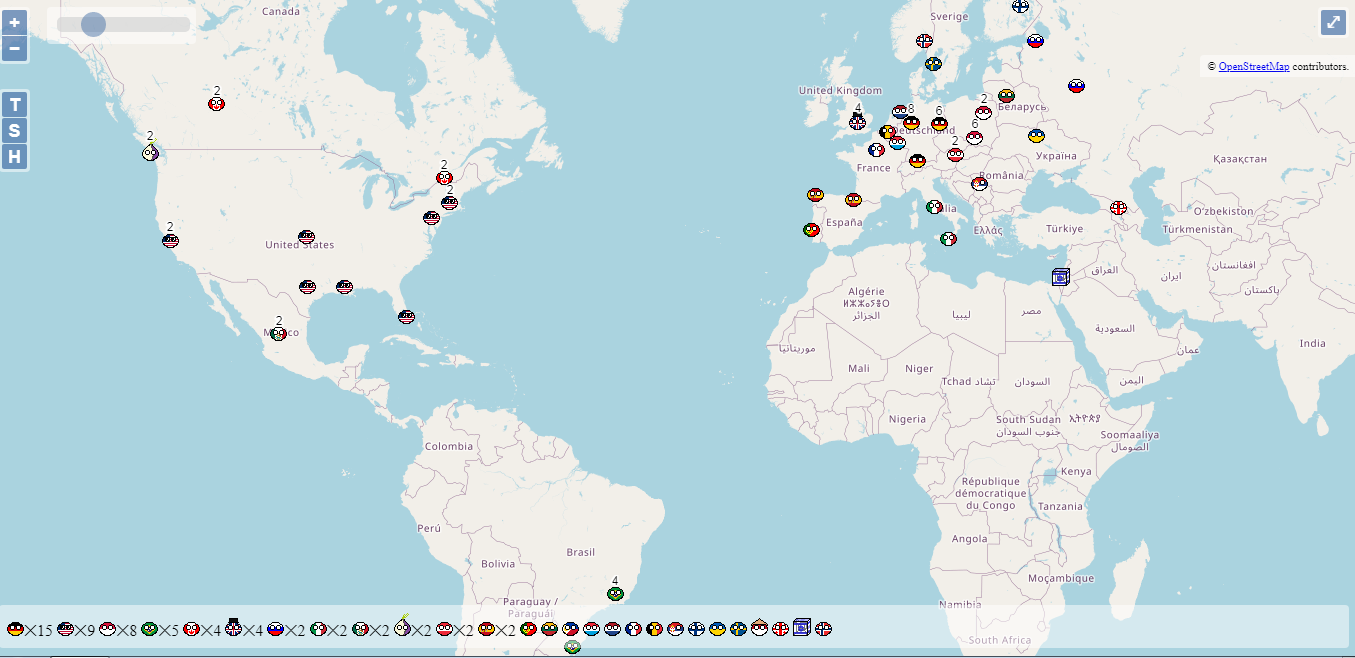Click Israel cube in the legend
1355x658 pixels.
click(801, 627)
